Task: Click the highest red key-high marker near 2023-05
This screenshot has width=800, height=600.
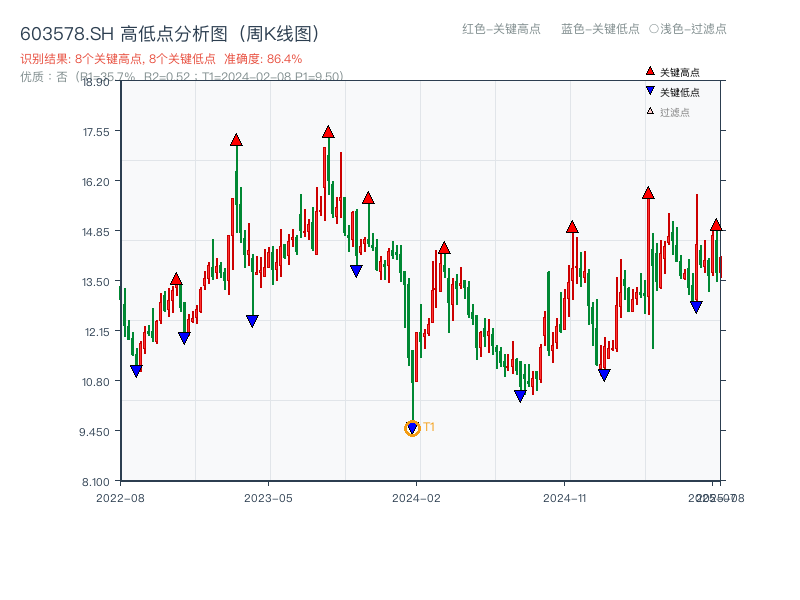Action: [x=326, y=131]
